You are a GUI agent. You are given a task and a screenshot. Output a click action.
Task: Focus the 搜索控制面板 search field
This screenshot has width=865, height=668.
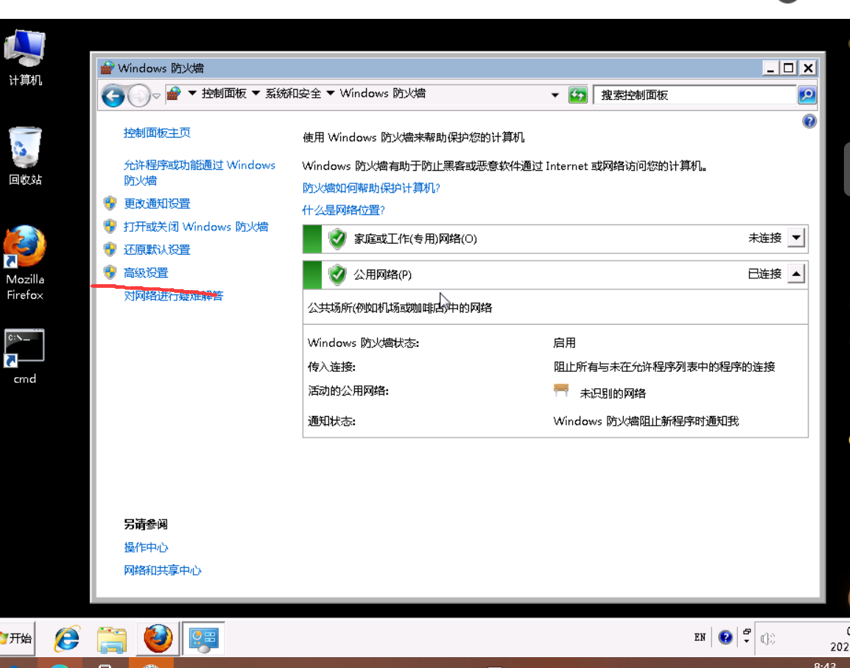point(695,95)
